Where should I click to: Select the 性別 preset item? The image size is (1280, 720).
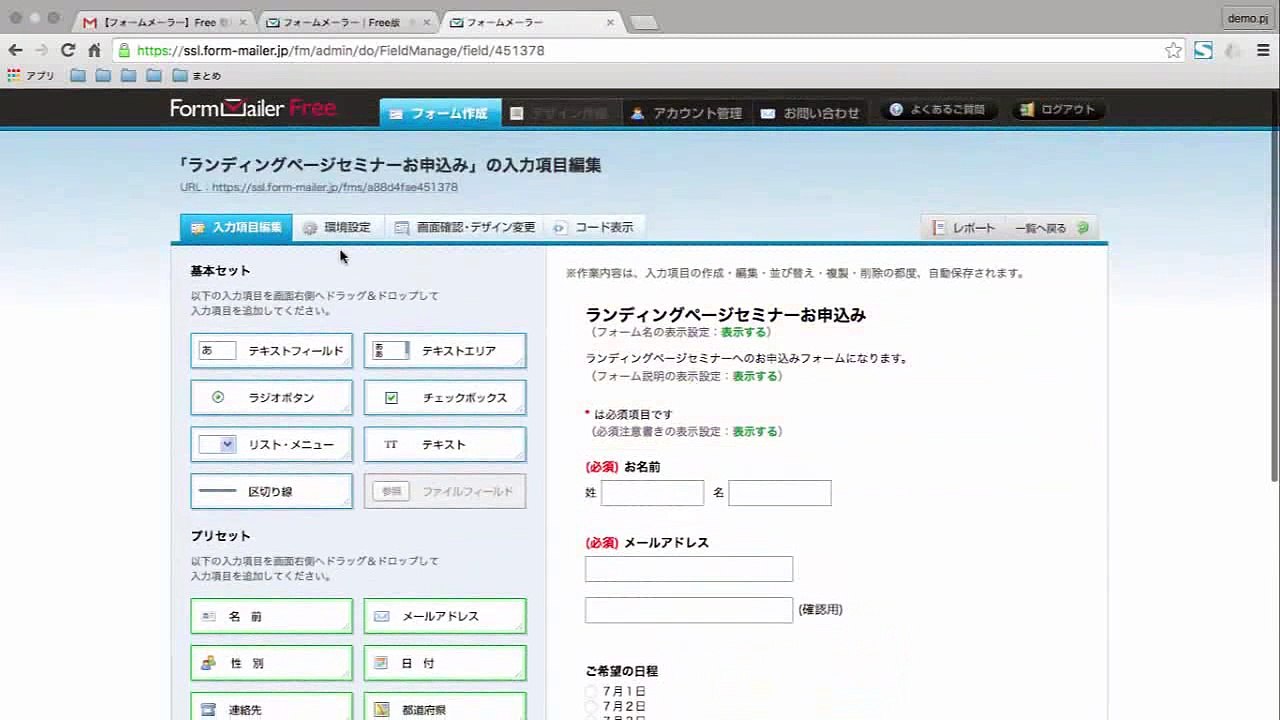(272, 664)
